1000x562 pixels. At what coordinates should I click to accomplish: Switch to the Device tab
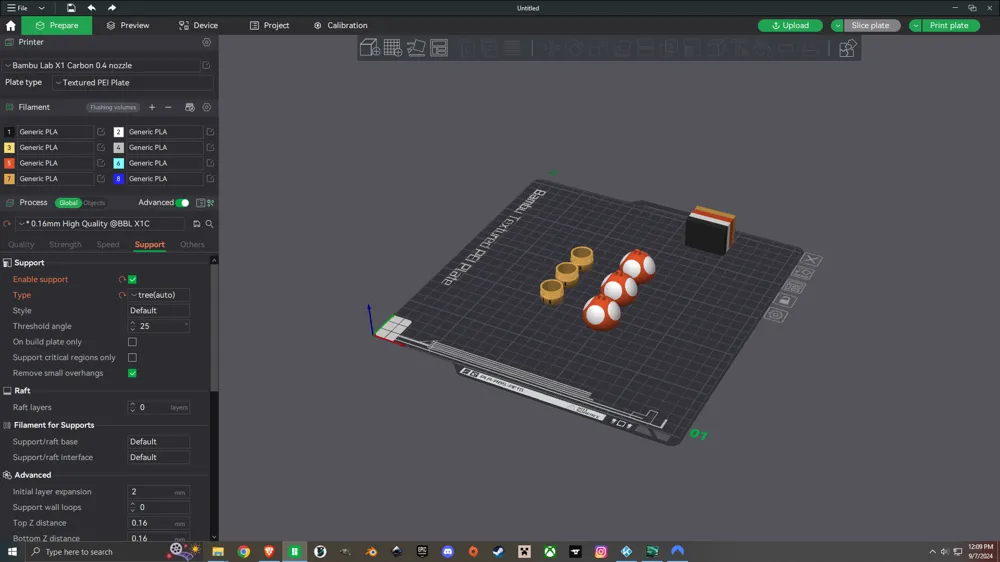pos(198,26)
